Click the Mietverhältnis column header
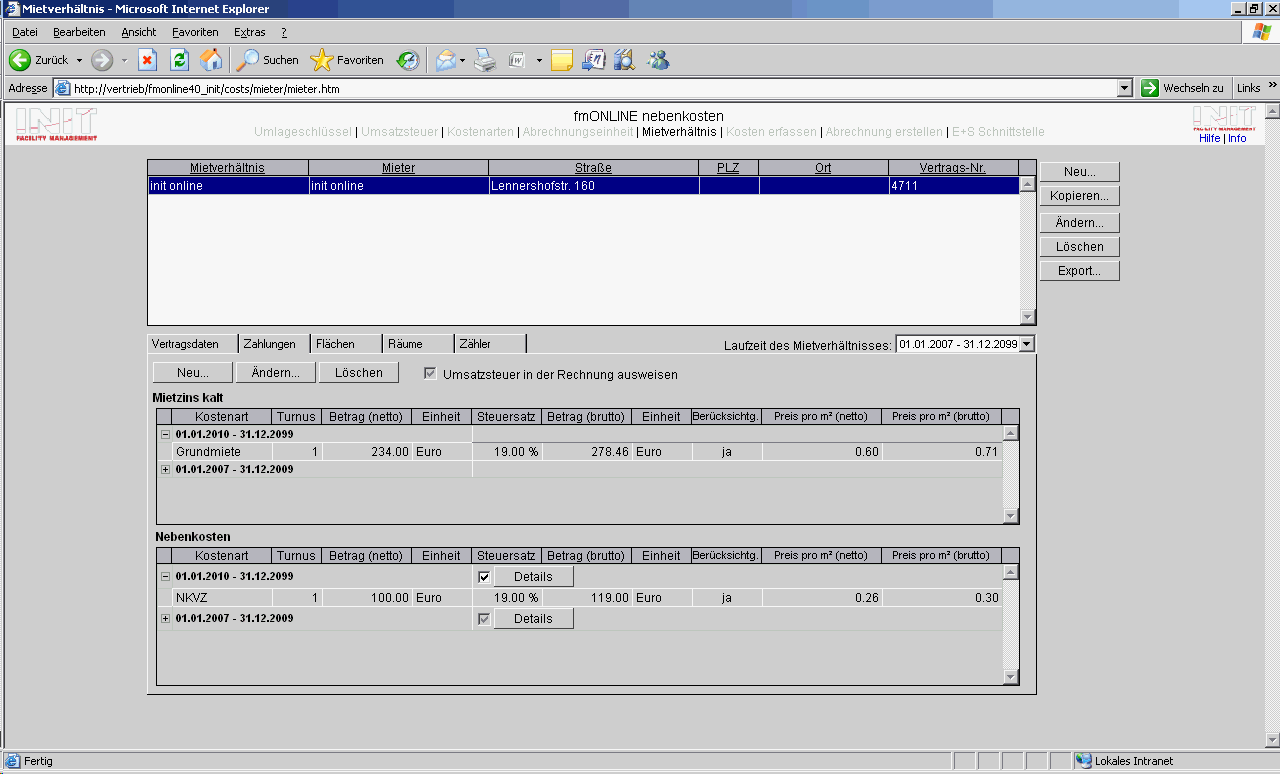The image size is (1280, 774). pyautogui.click(x=228, y=168)
